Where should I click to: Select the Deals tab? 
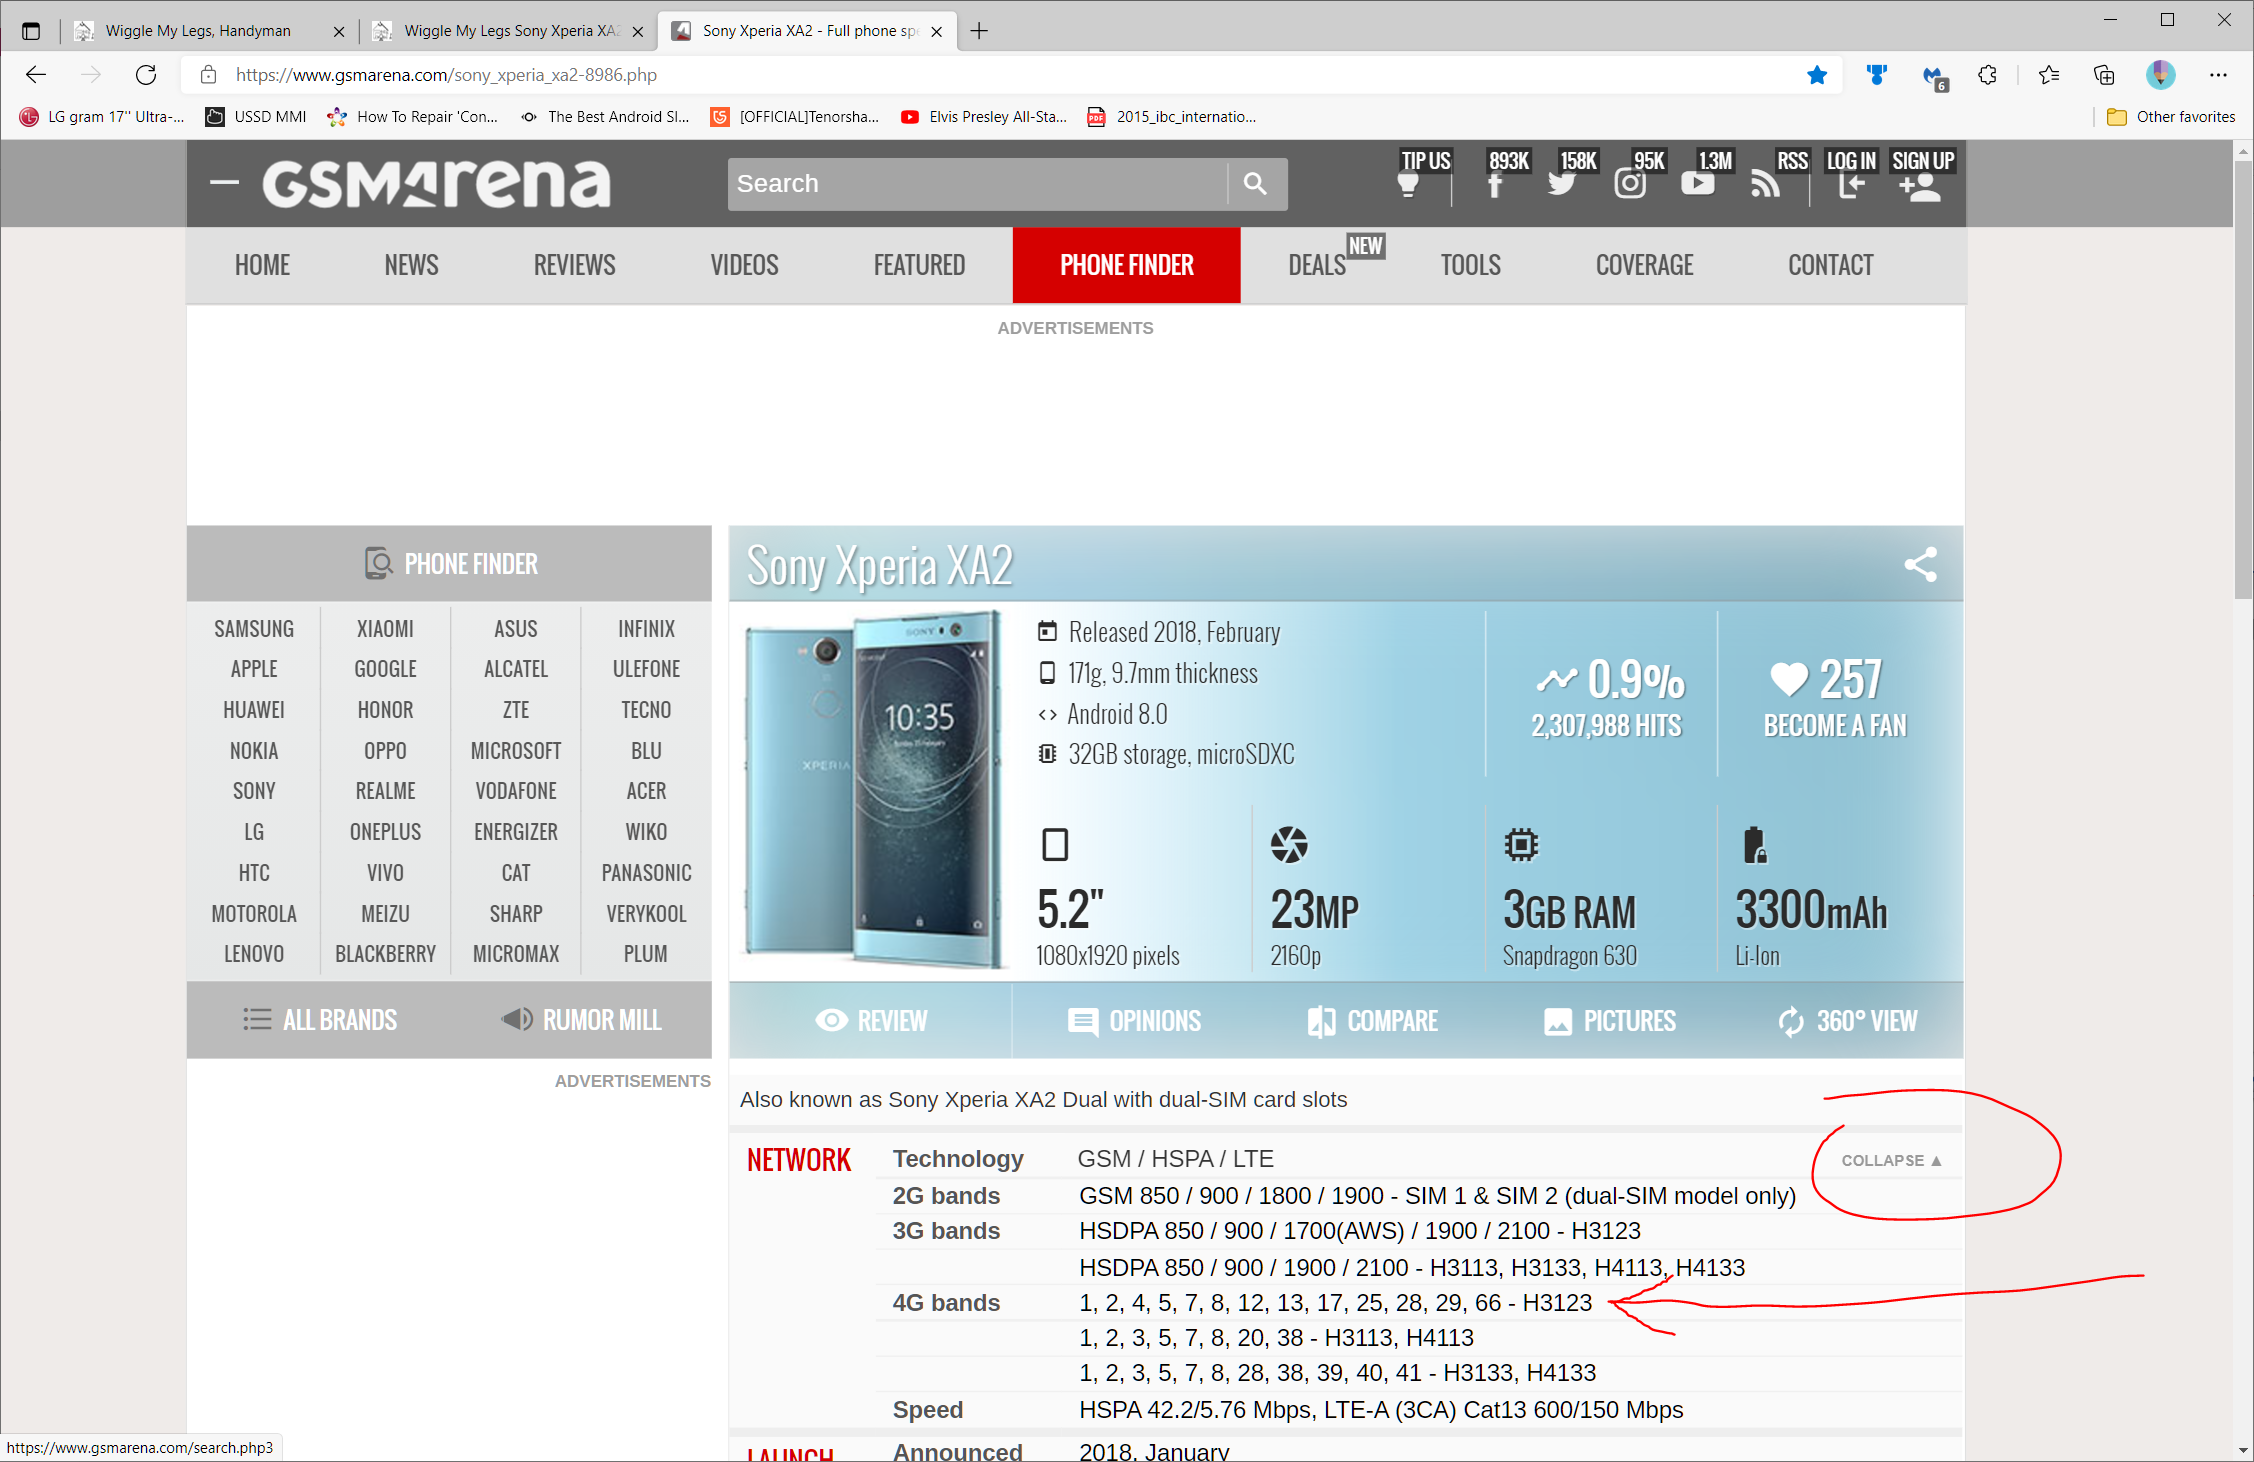point(1314,263)
